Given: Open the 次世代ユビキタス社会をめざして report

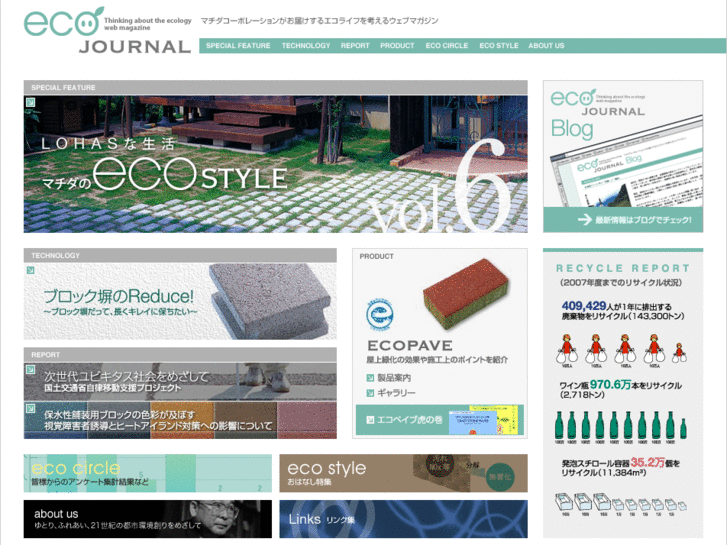Looking at the screenshot, I should [x=180, y=382].
